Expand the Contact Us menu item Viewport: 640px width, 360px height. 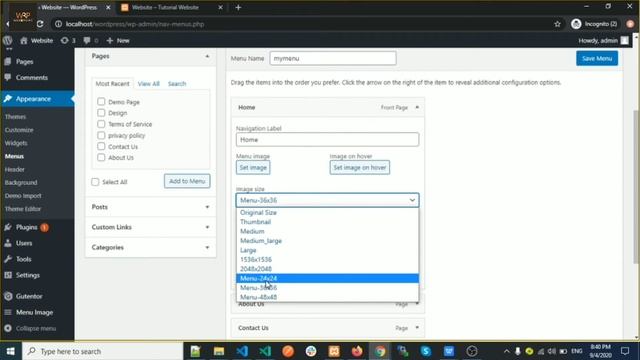tap(417, 328)
